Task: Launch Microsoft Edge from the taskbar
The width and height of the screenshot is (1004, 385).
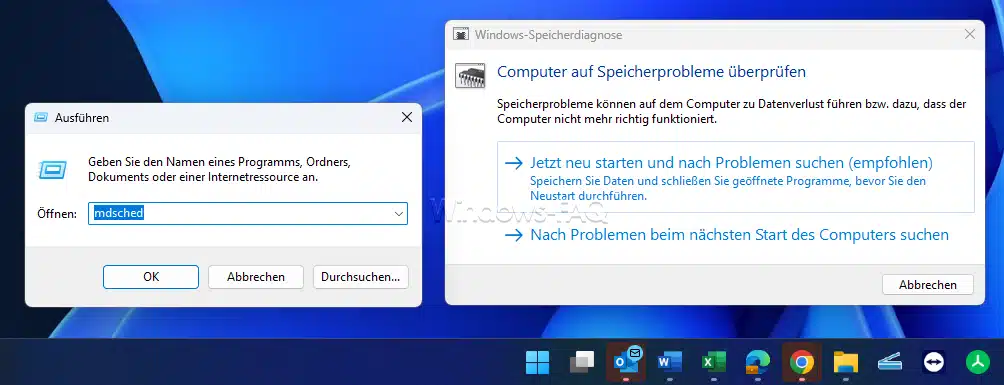Action: (x=757, y=363)
